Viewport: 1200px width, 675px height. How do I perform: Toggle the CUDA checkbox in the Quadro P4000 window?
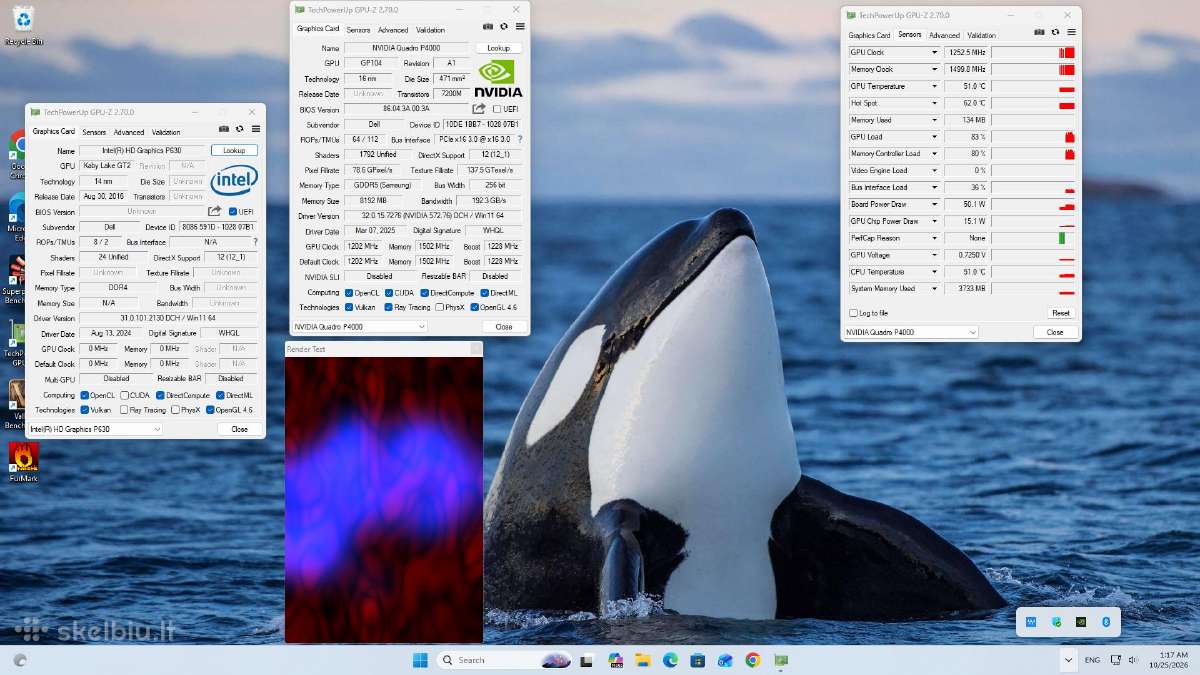point(388,293)
